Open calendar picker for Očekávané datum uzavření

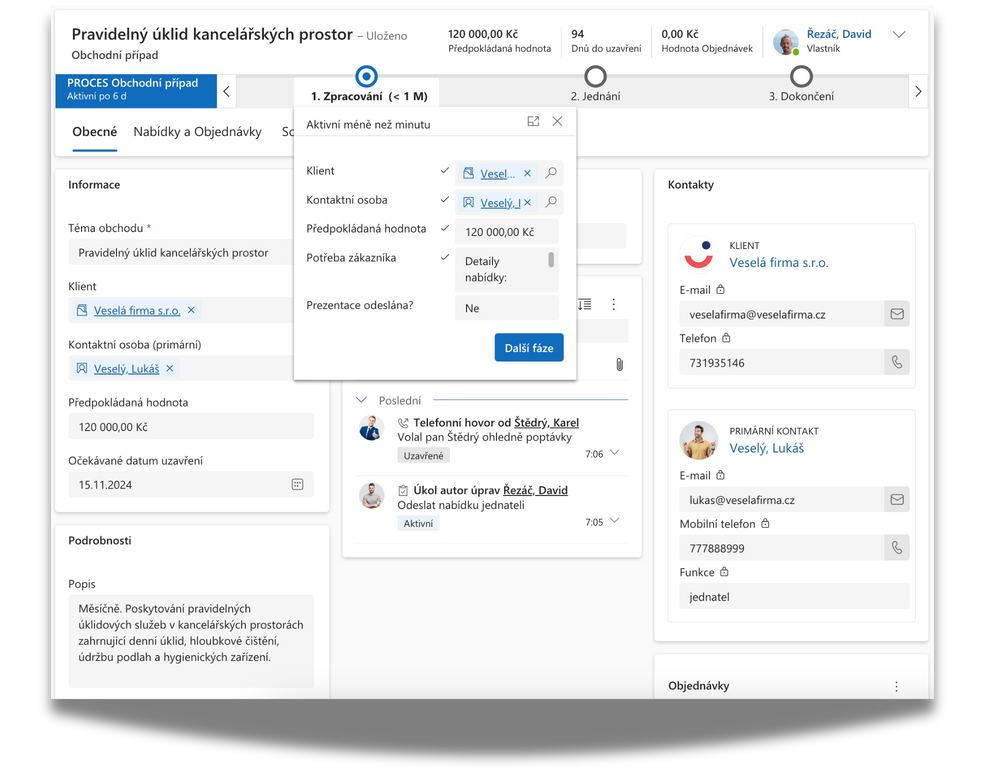297,484
